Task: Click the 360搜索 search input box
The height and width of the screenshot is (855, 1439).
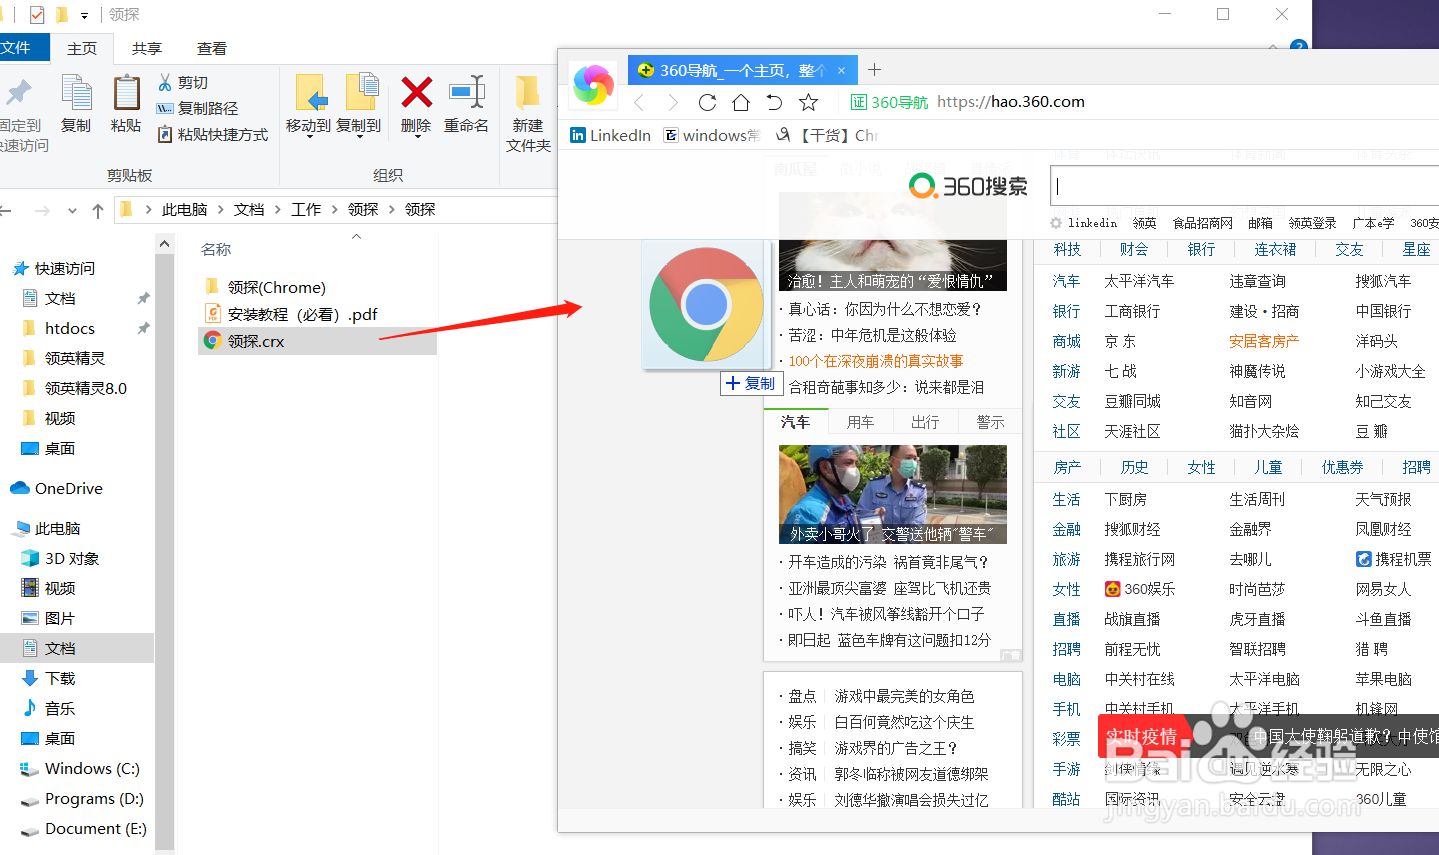Action: 1244,187
